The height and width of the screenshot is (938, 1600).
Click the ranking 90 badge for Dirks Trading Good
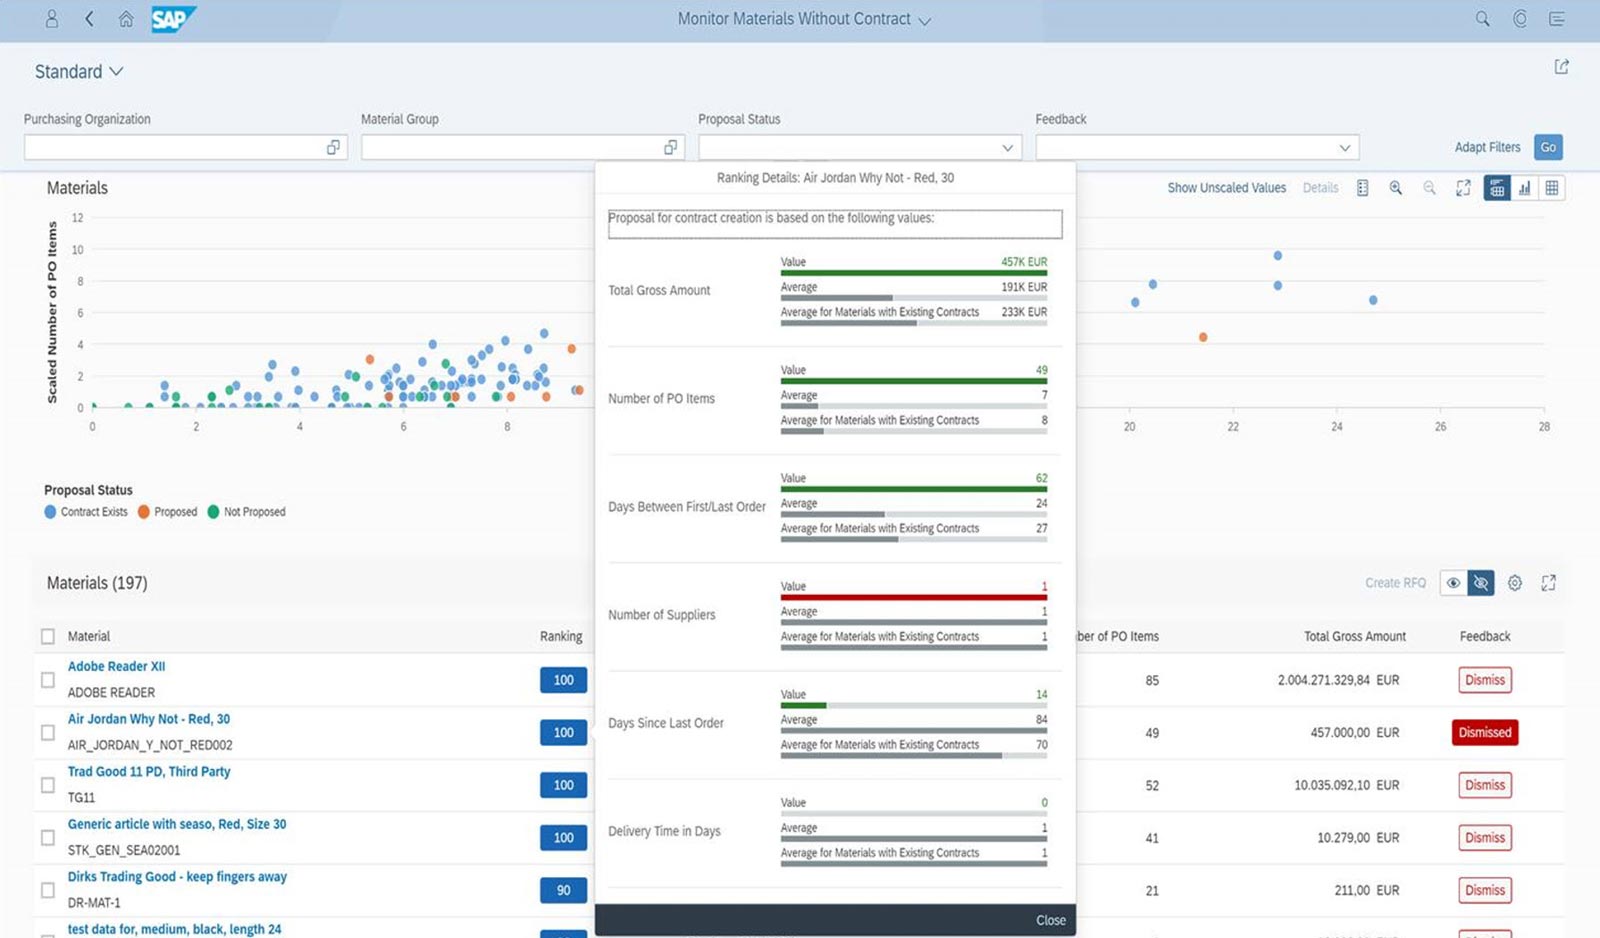[x=563, y=890]
